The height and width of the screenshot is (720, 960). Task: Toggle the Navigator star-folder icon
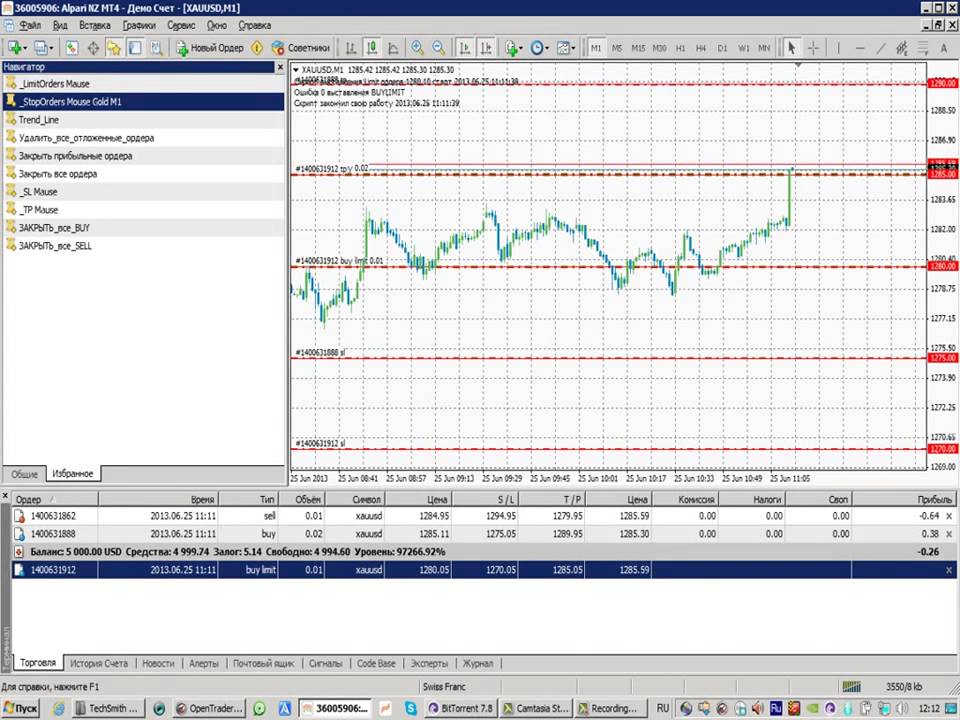pos(114,48)
